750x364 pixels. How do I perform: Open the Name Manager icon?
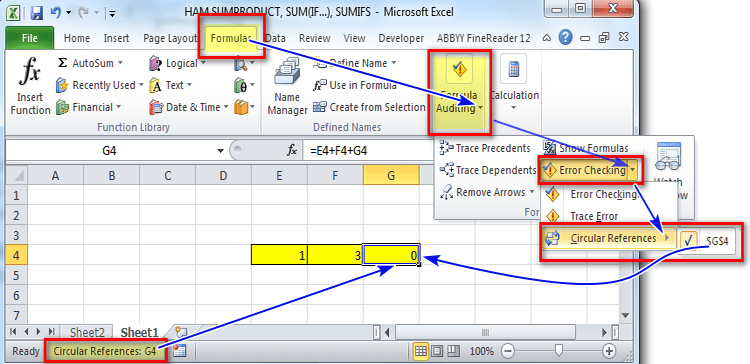click(287, 73)
